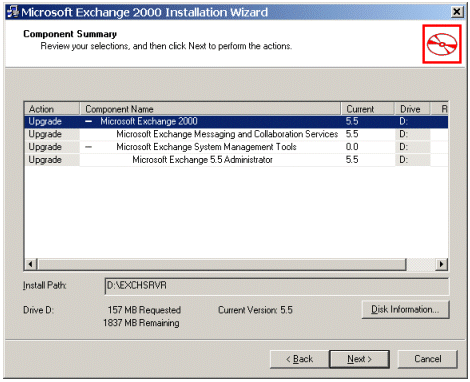Click the Current Version: 5.5 label
The height and width of the screenshot is (382, 470).
click(x=255, y=310)
